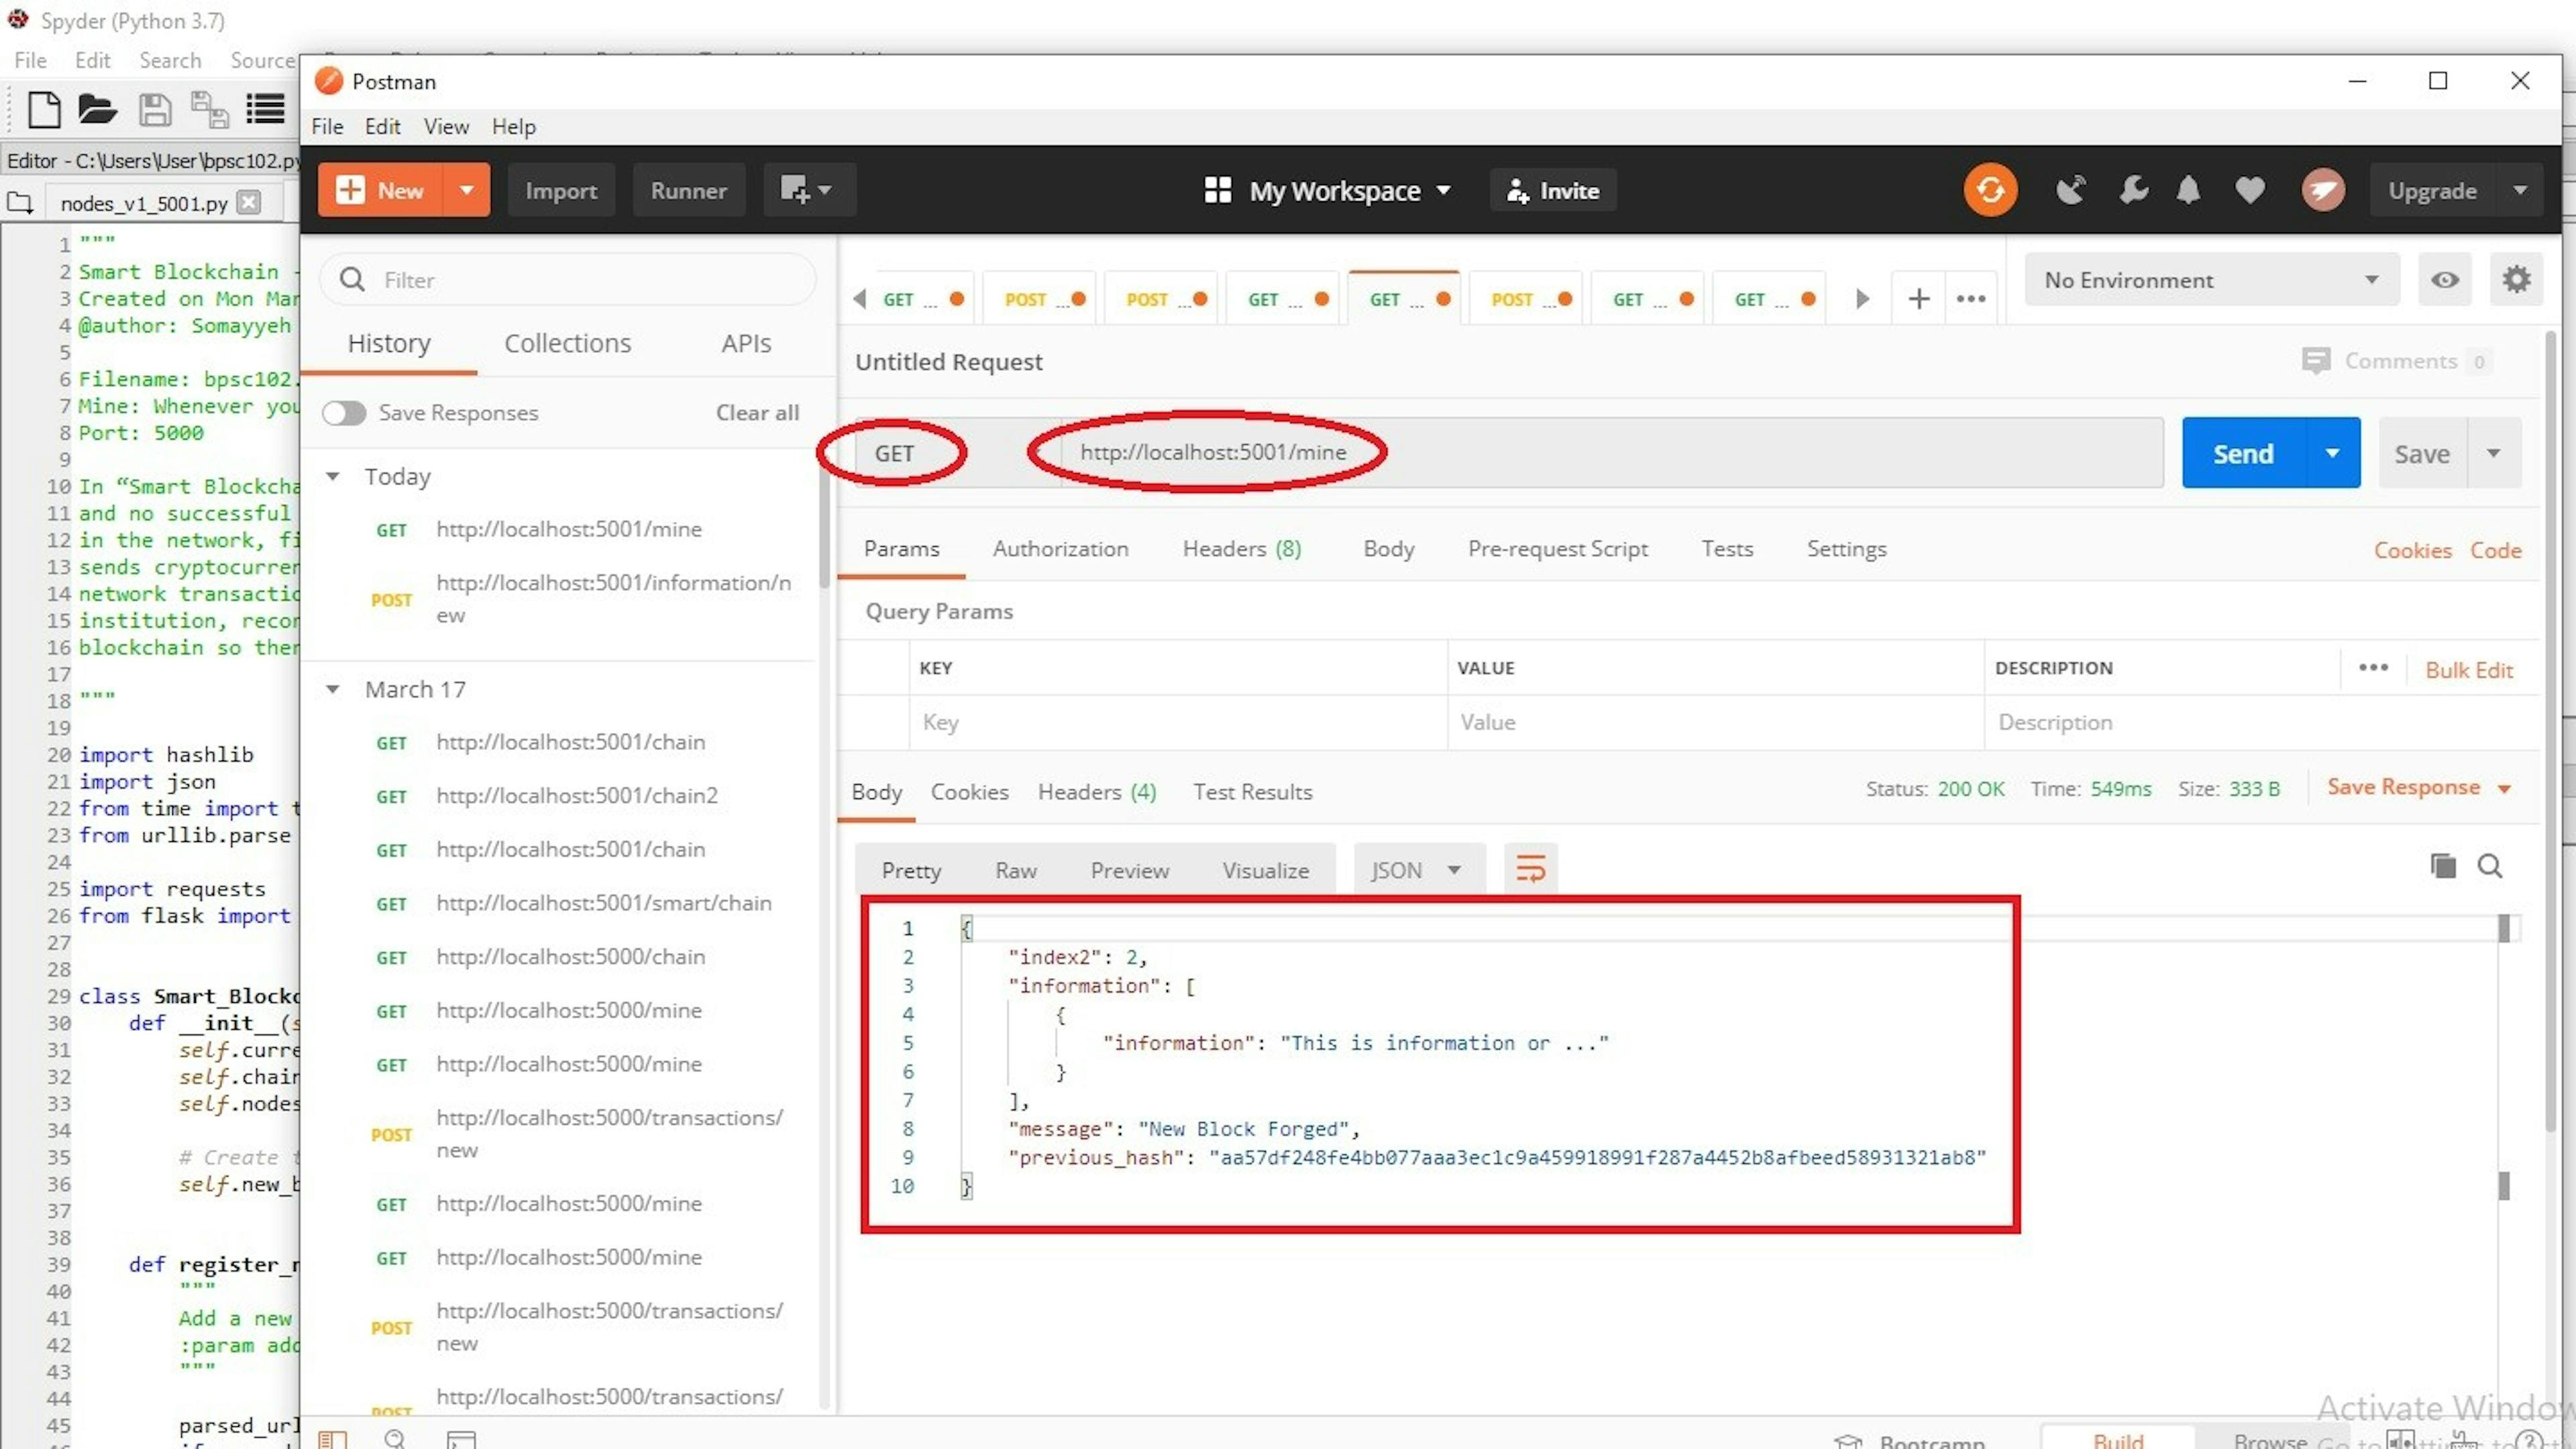Switch to the APIs tab
The height and width of the screenshot is (1449, 2576).
746,343
